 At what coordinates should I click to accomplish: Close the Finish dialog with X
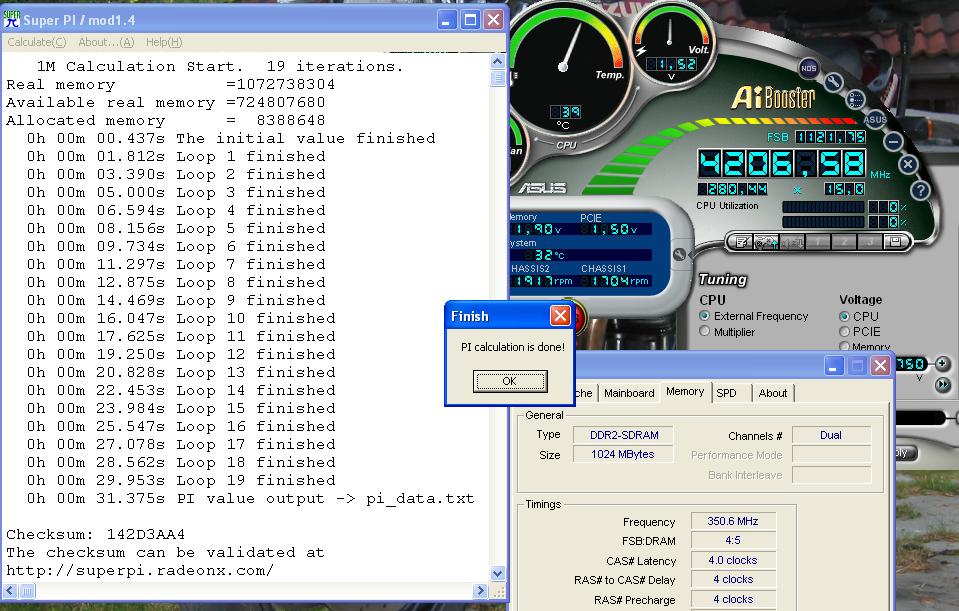(560, 316)
